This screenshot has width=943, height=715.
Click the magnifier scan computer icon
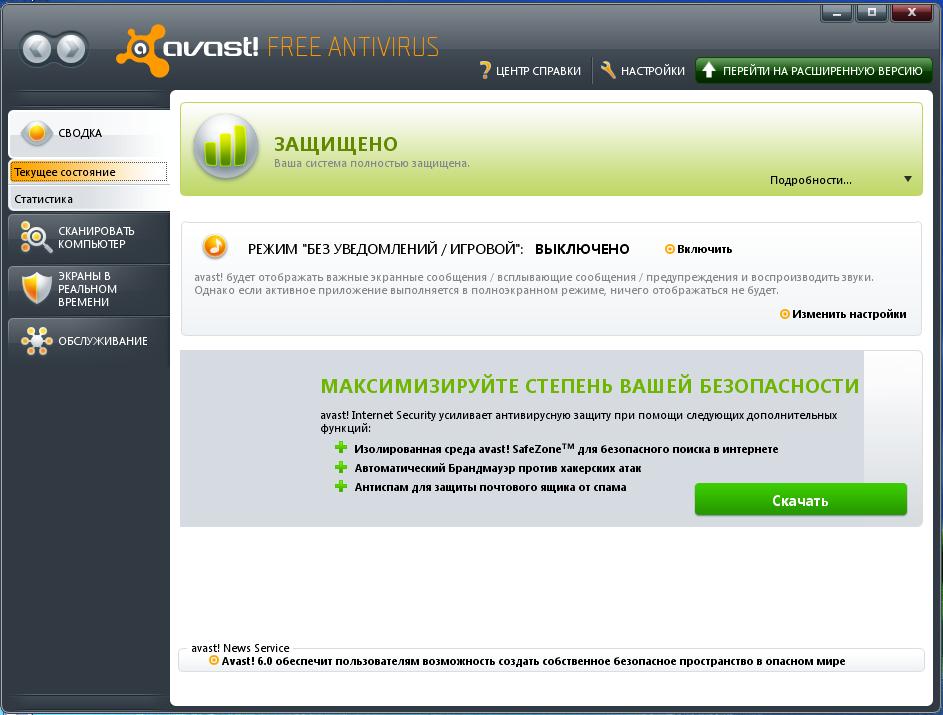(35, 237)
